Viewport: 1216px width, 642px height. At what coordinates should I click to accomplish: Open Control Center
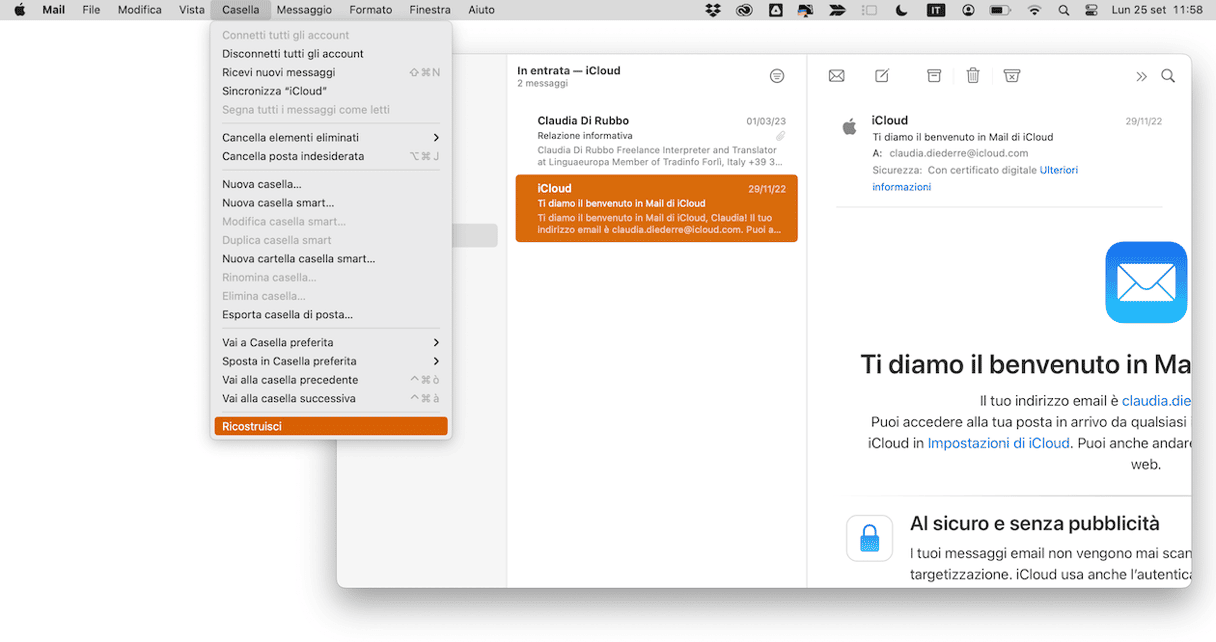(1091, 10)
